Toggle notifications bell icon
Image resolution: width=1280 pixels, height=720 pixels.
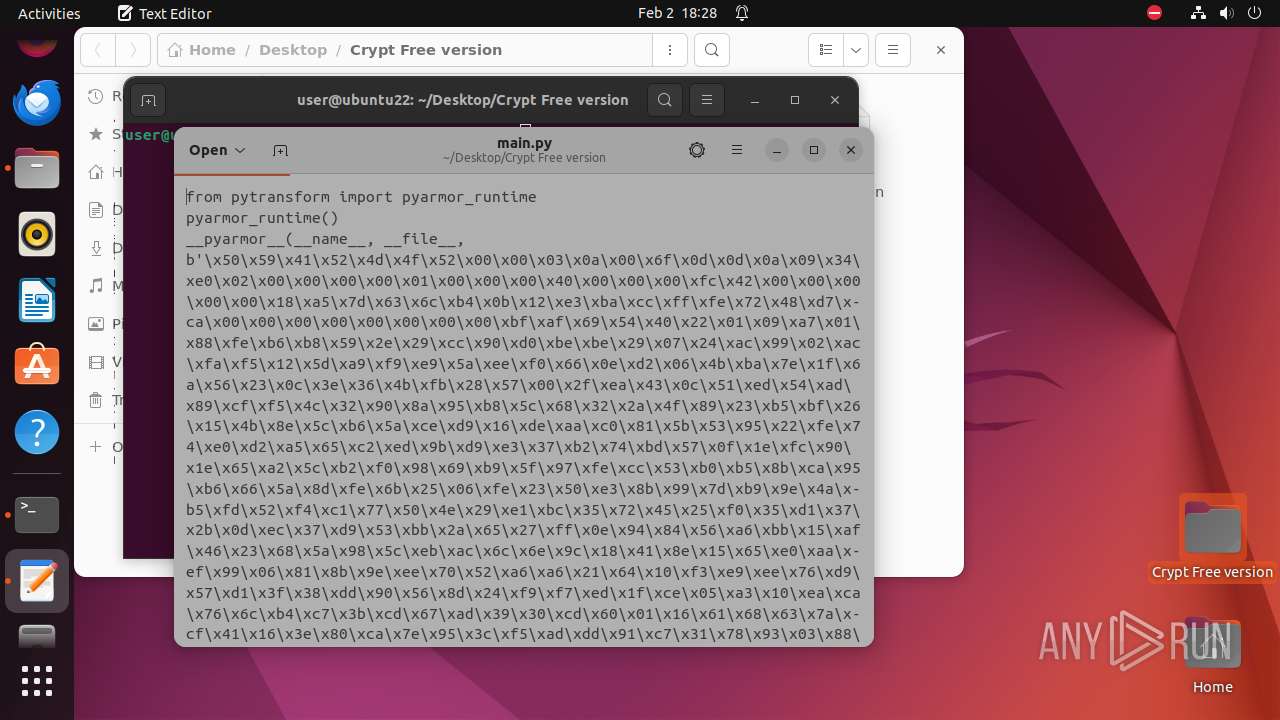742,13
